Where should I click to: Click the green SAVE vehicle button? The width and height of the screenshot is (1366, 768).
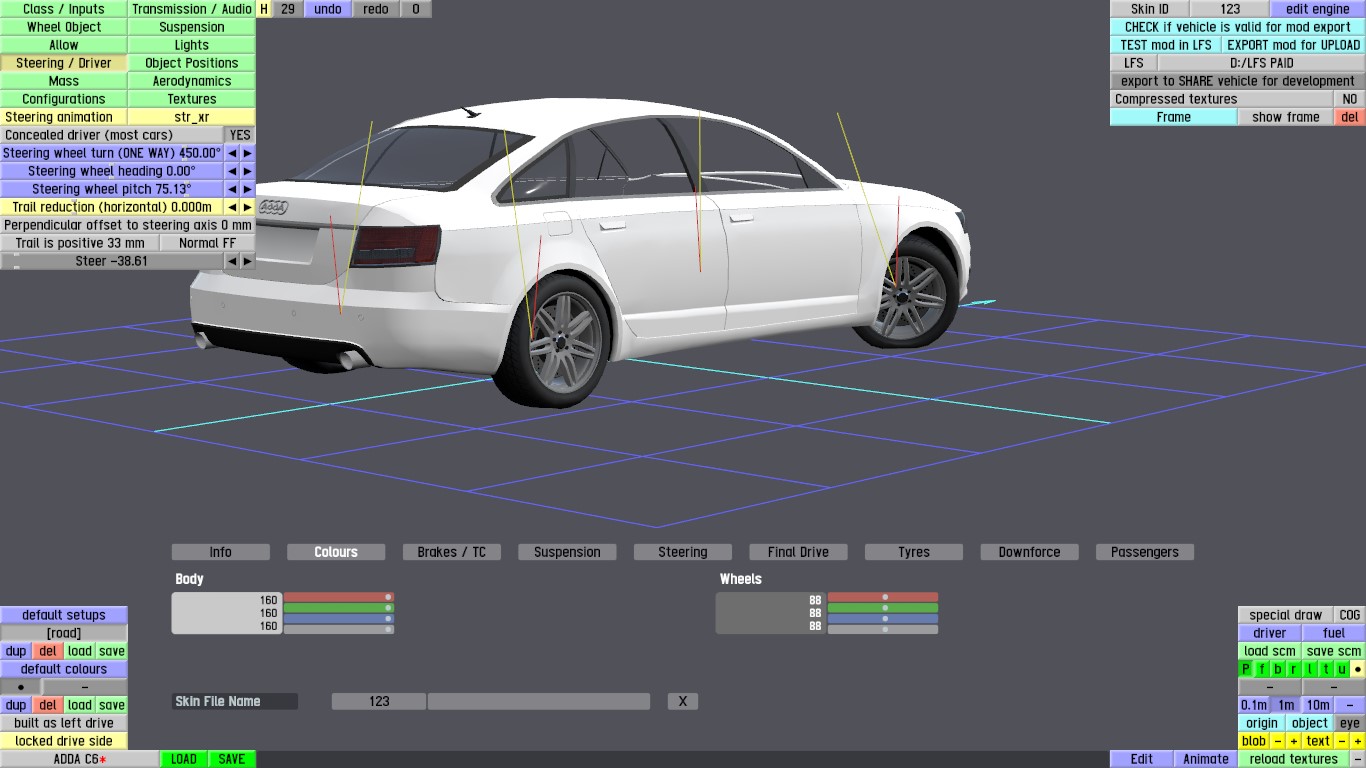(232, 759)
